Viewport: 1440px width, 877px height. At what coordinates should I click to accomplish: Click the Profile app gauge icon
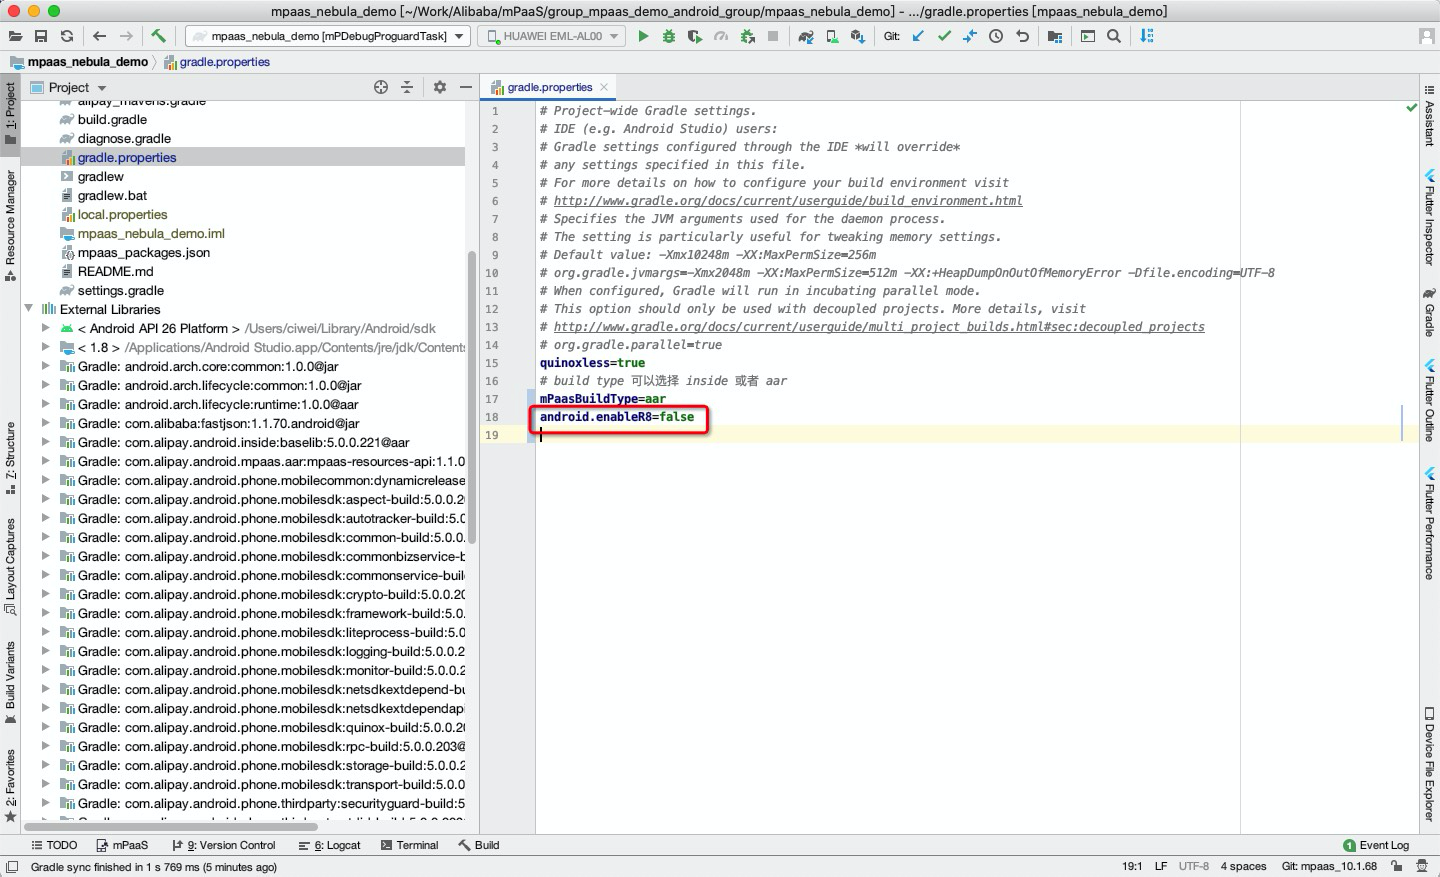pos(721,36)
